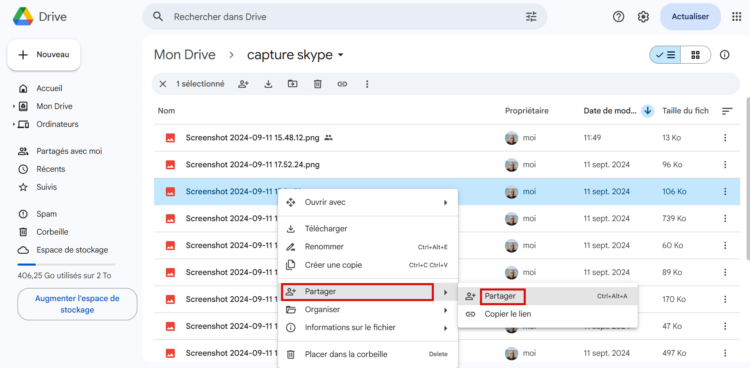Open more actions for the 89 Ko row
Viewport: 750px width, 368px height.
coord(725,272)
